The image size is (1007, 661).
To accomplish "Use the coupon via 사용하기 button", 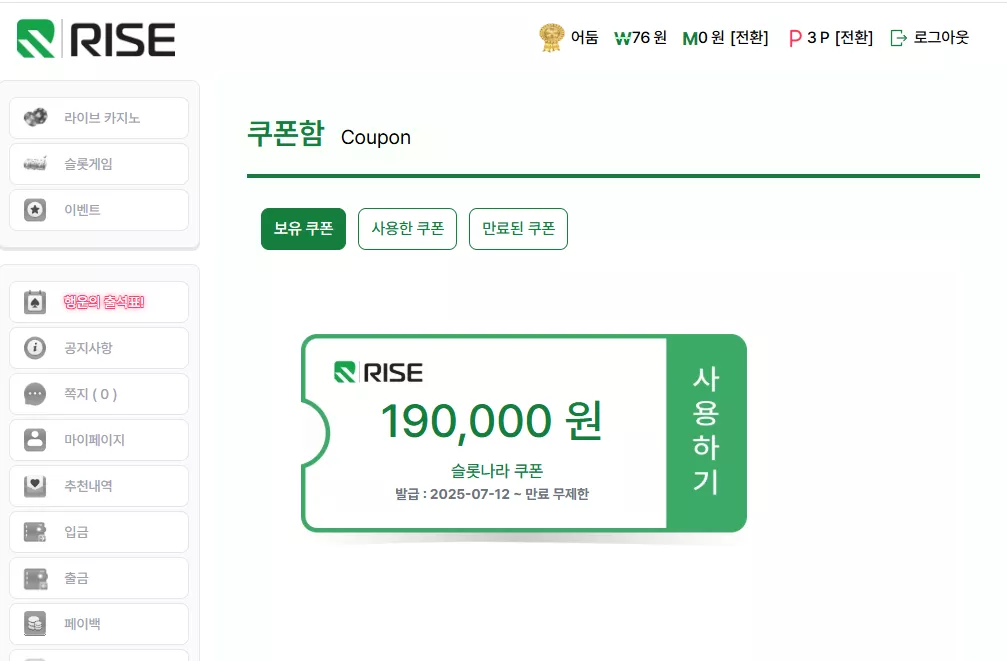I will tap(706, 432).
